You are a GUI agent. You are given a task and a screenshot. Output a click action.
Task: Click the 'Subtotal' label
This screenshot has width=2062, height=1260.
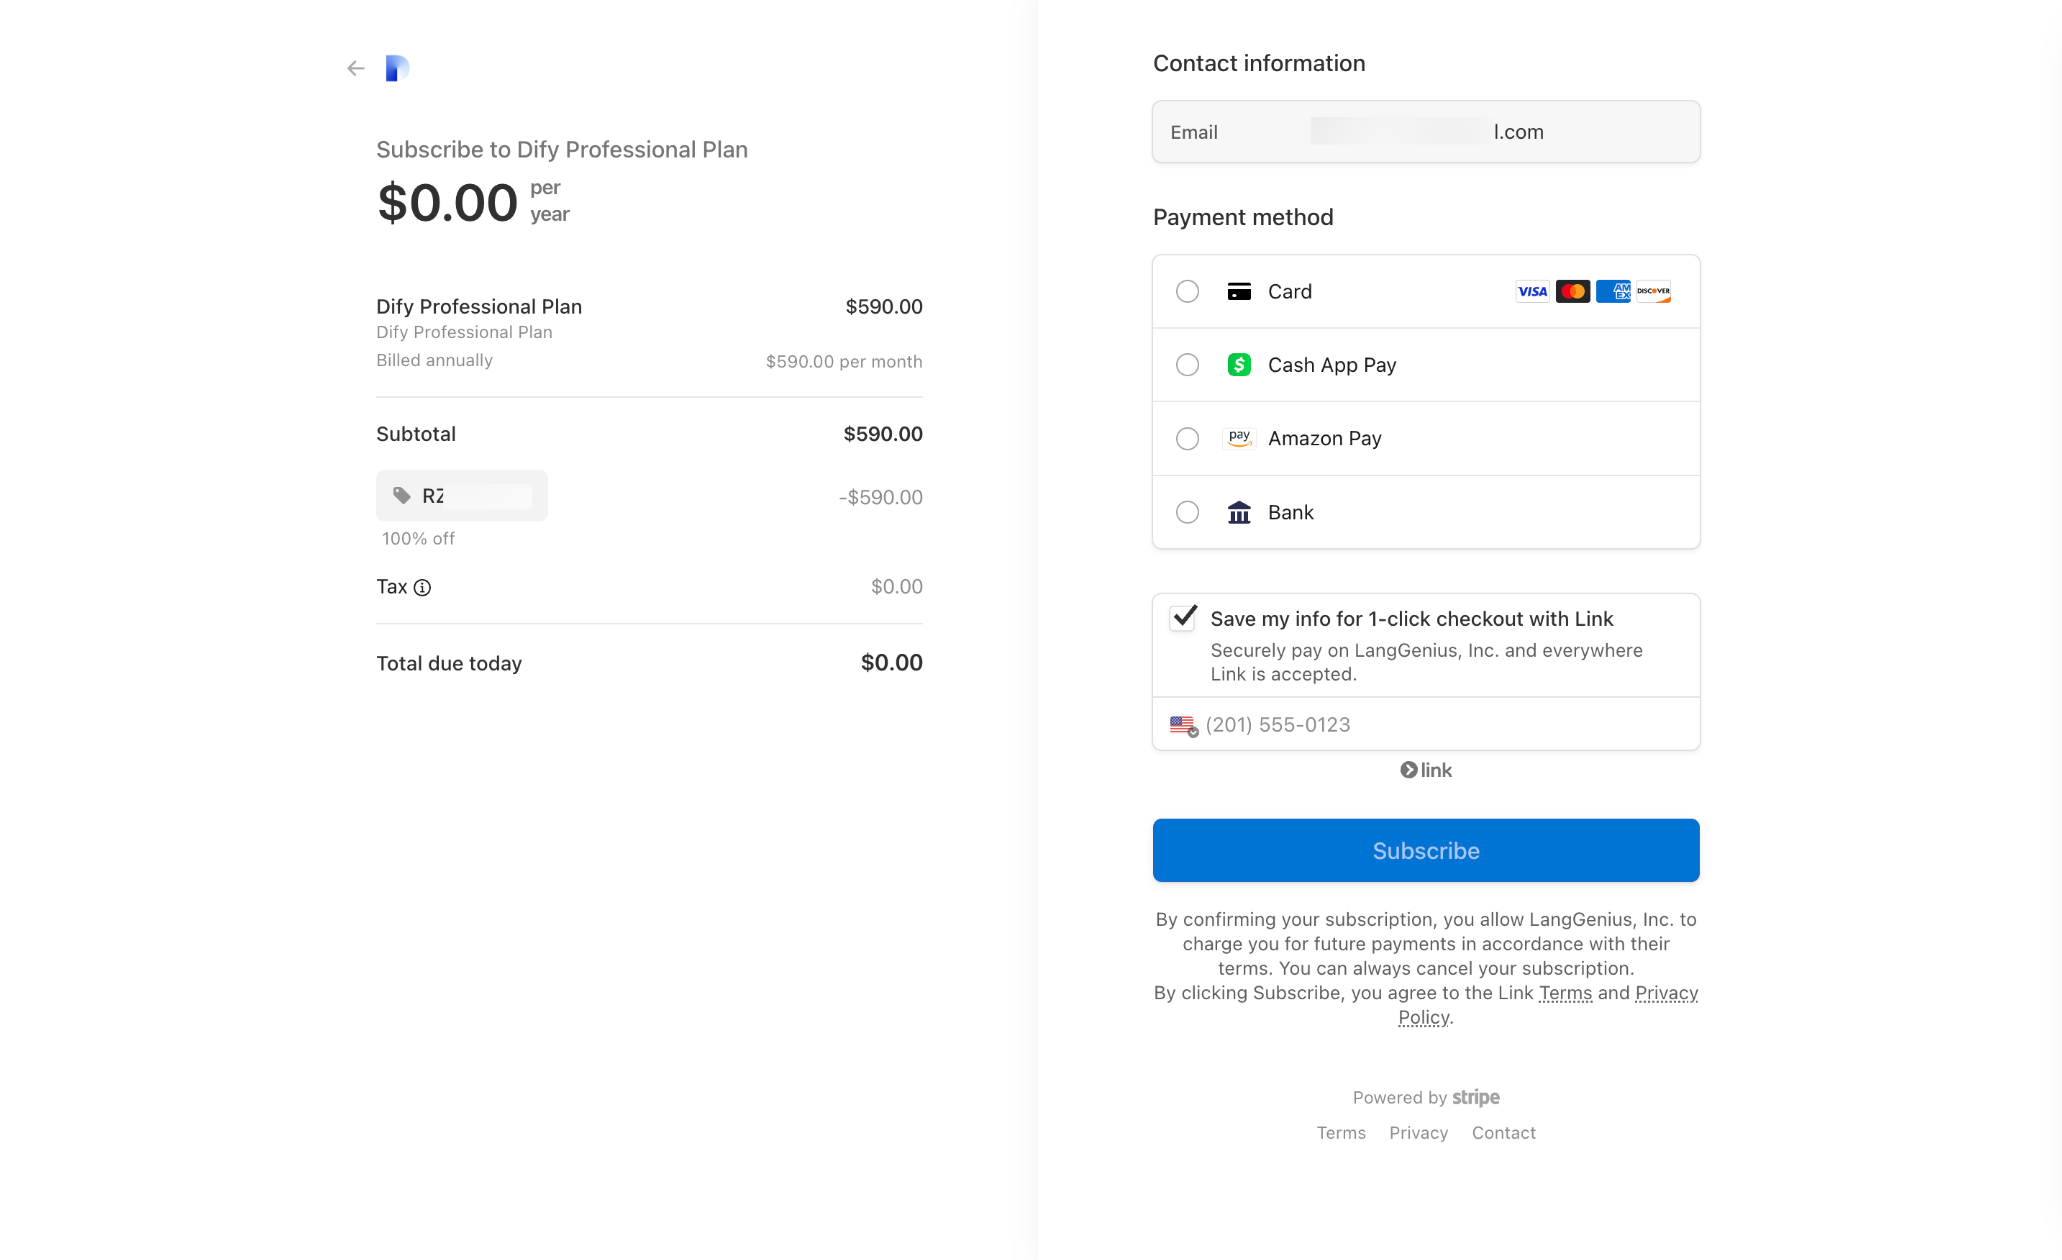[416, 434]
